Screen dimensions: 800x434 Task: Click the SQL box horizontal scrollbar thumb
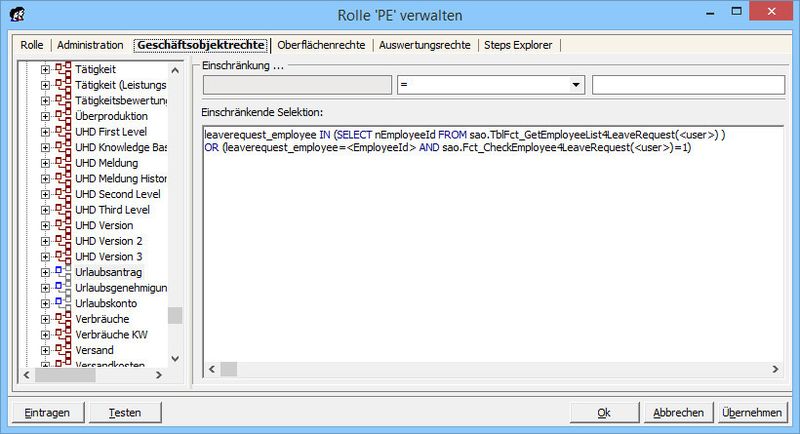click(x=229, y=369)
